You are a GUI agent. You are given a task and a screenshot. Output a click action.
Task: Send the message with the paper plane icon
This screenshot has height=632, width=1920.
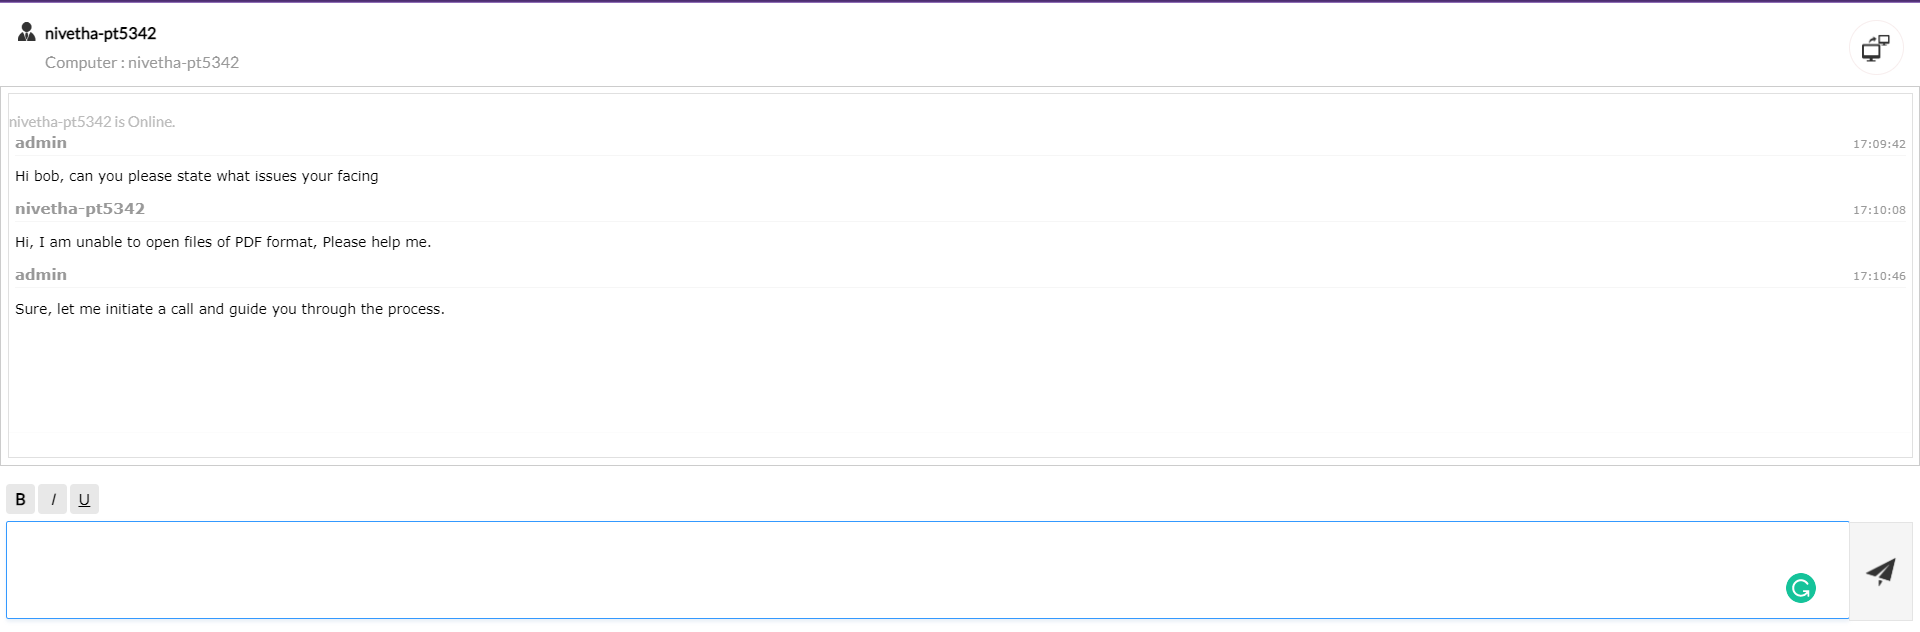(1880, 571)
